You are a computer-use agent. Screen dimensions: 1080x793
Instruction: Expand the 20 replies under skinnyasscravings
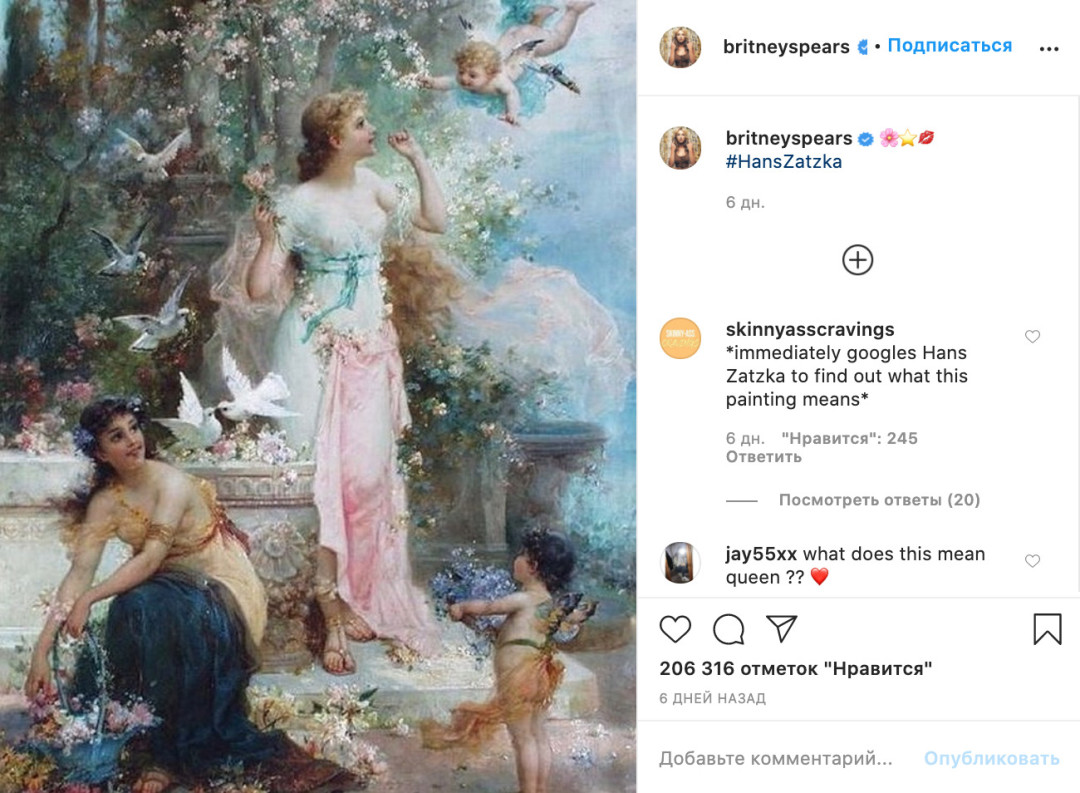click(879, 500)
